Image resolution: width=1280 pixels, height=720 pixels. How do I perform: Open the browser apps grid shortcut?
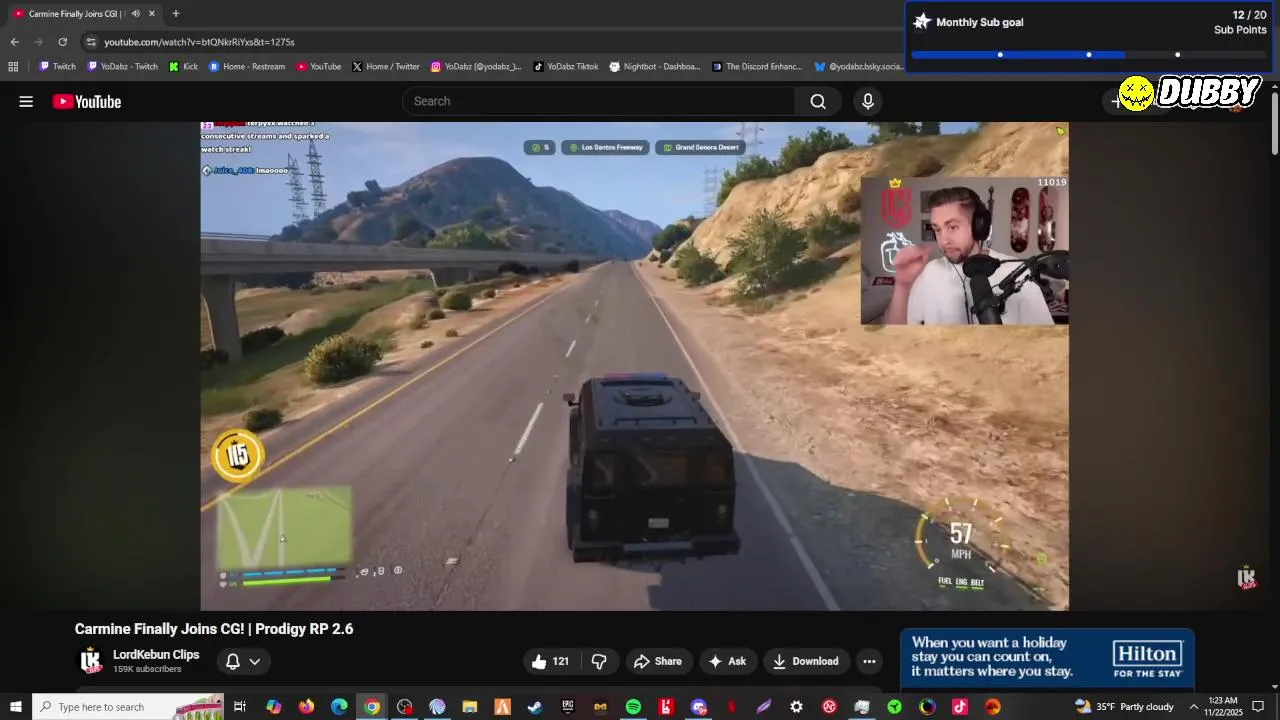[13, 67]
